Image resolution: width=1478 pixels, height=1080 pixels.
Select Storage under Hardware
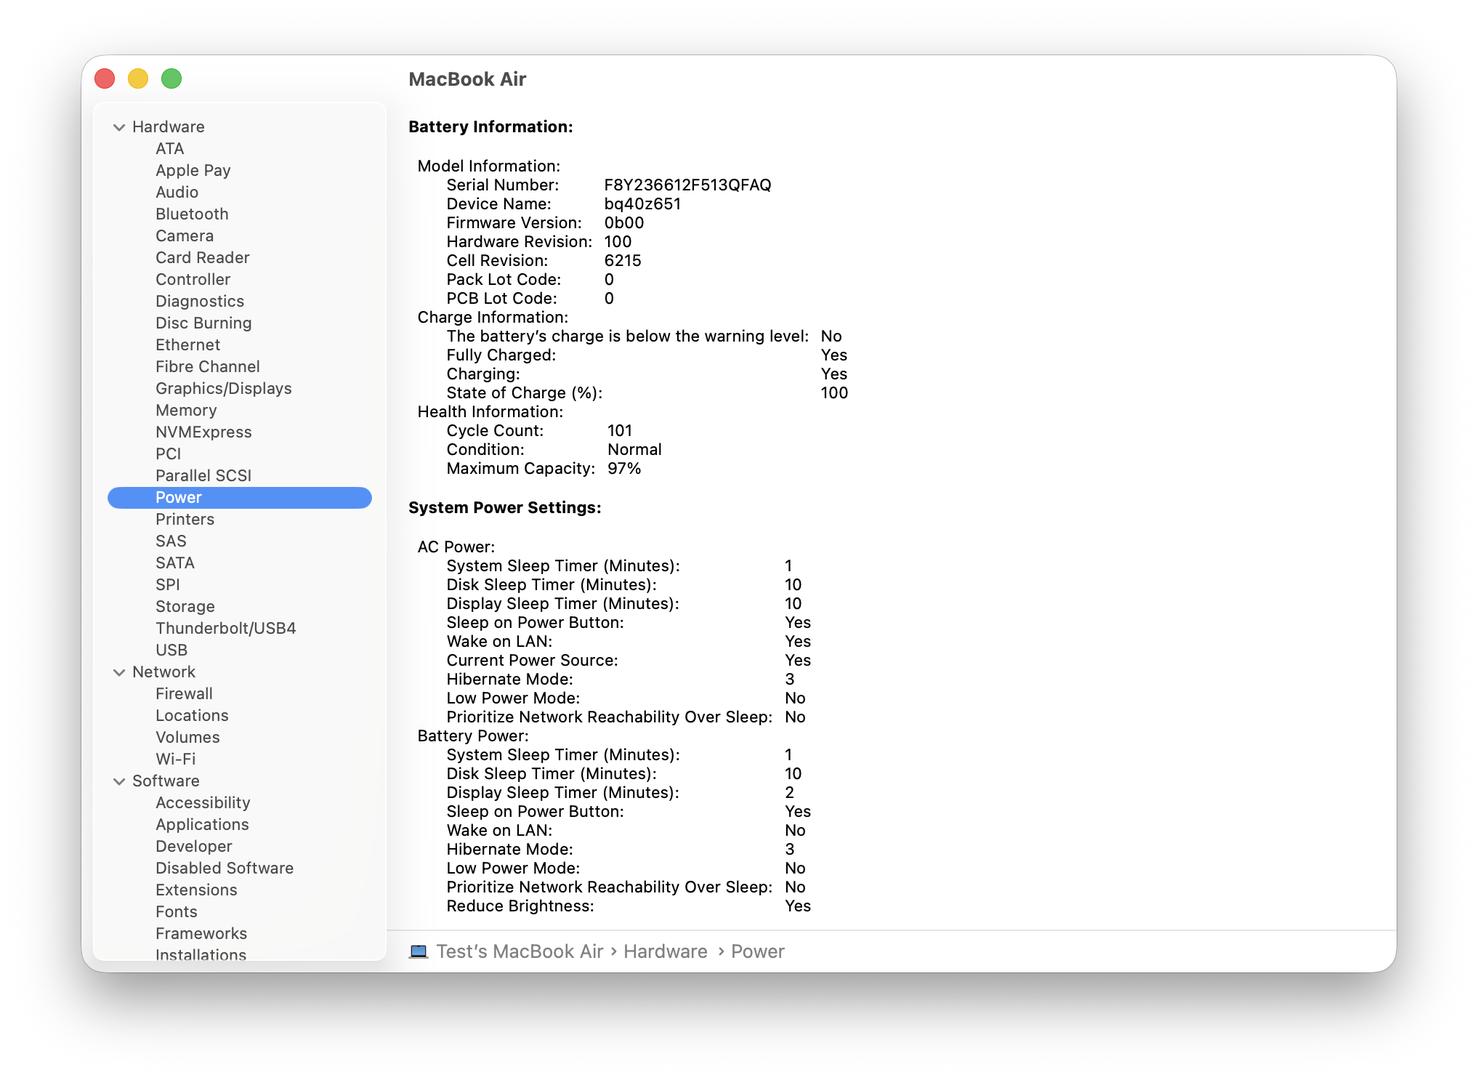(x=185, y=607)
